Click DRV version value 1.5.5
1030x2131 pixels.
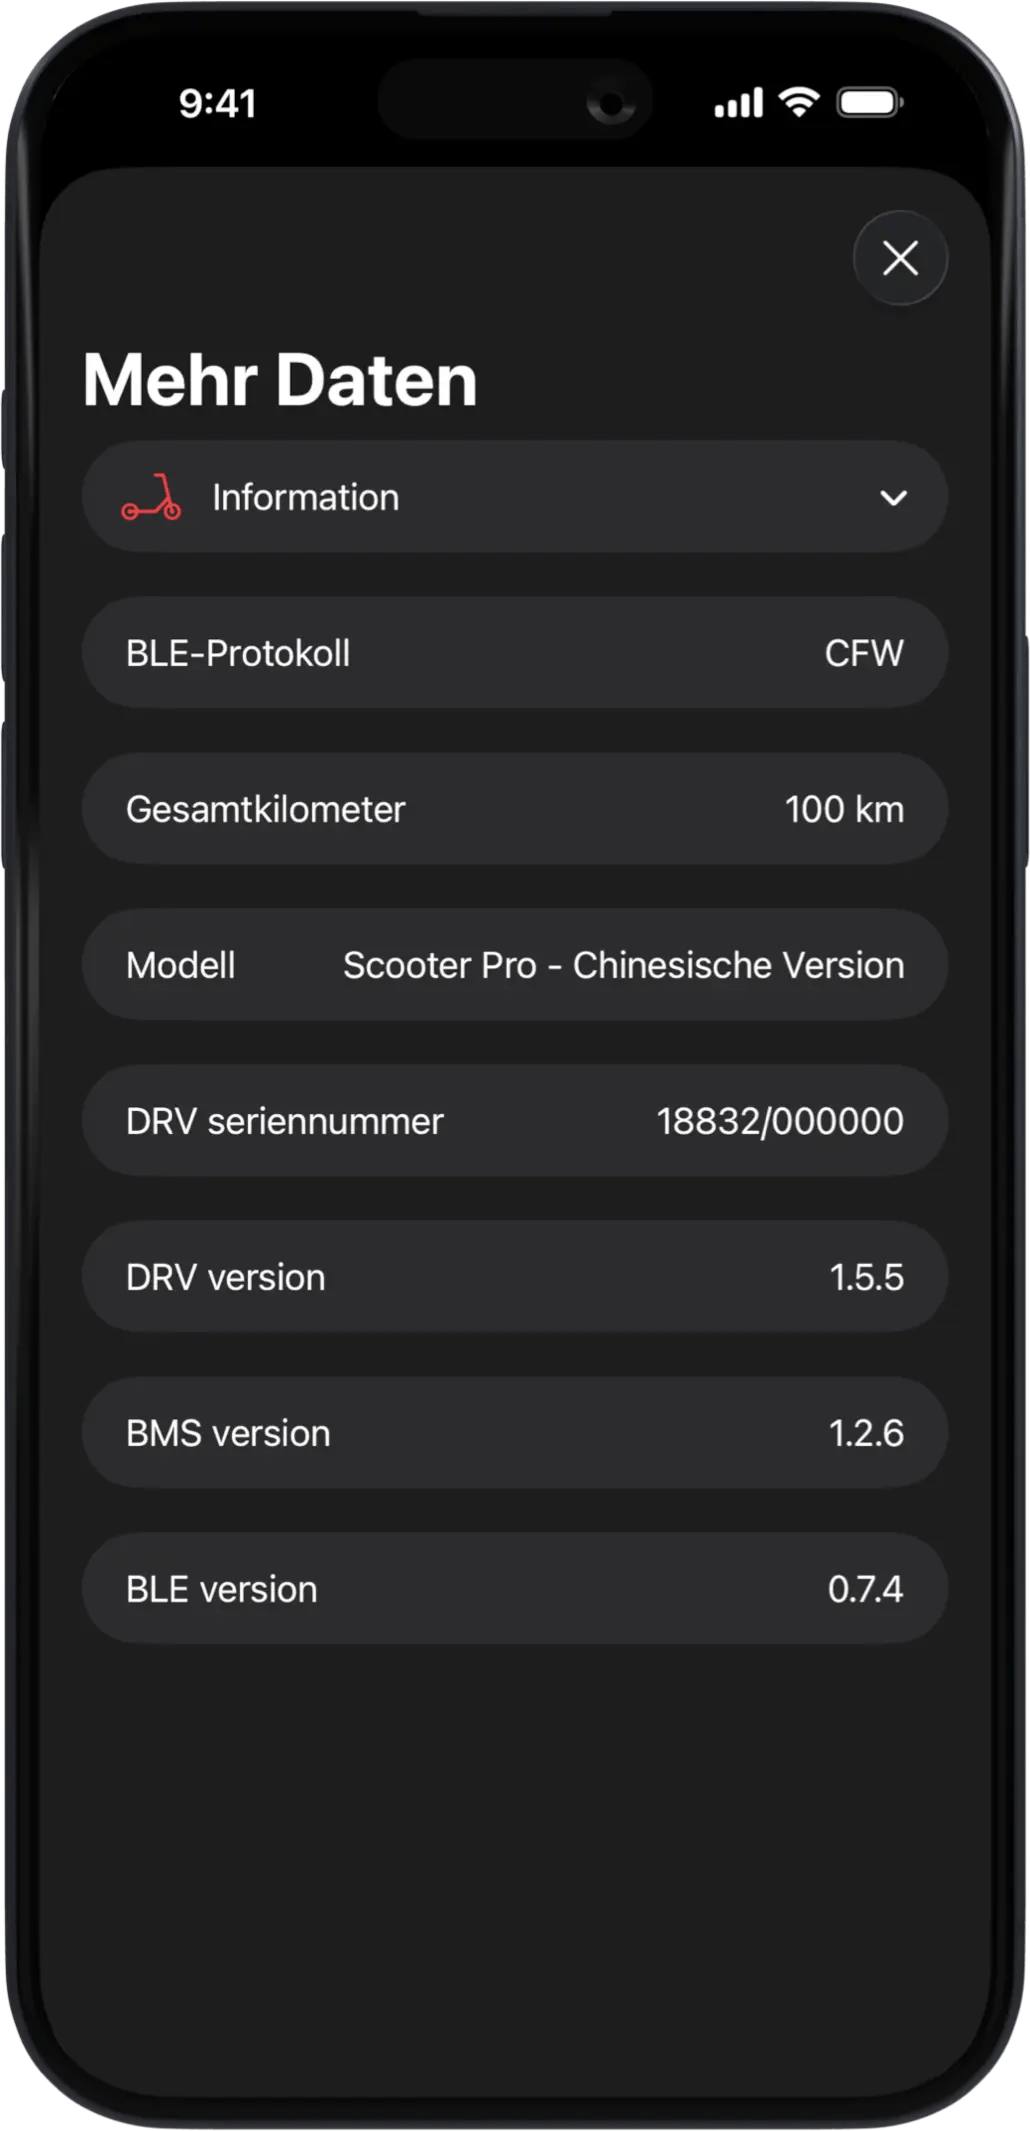[866, 1278]
